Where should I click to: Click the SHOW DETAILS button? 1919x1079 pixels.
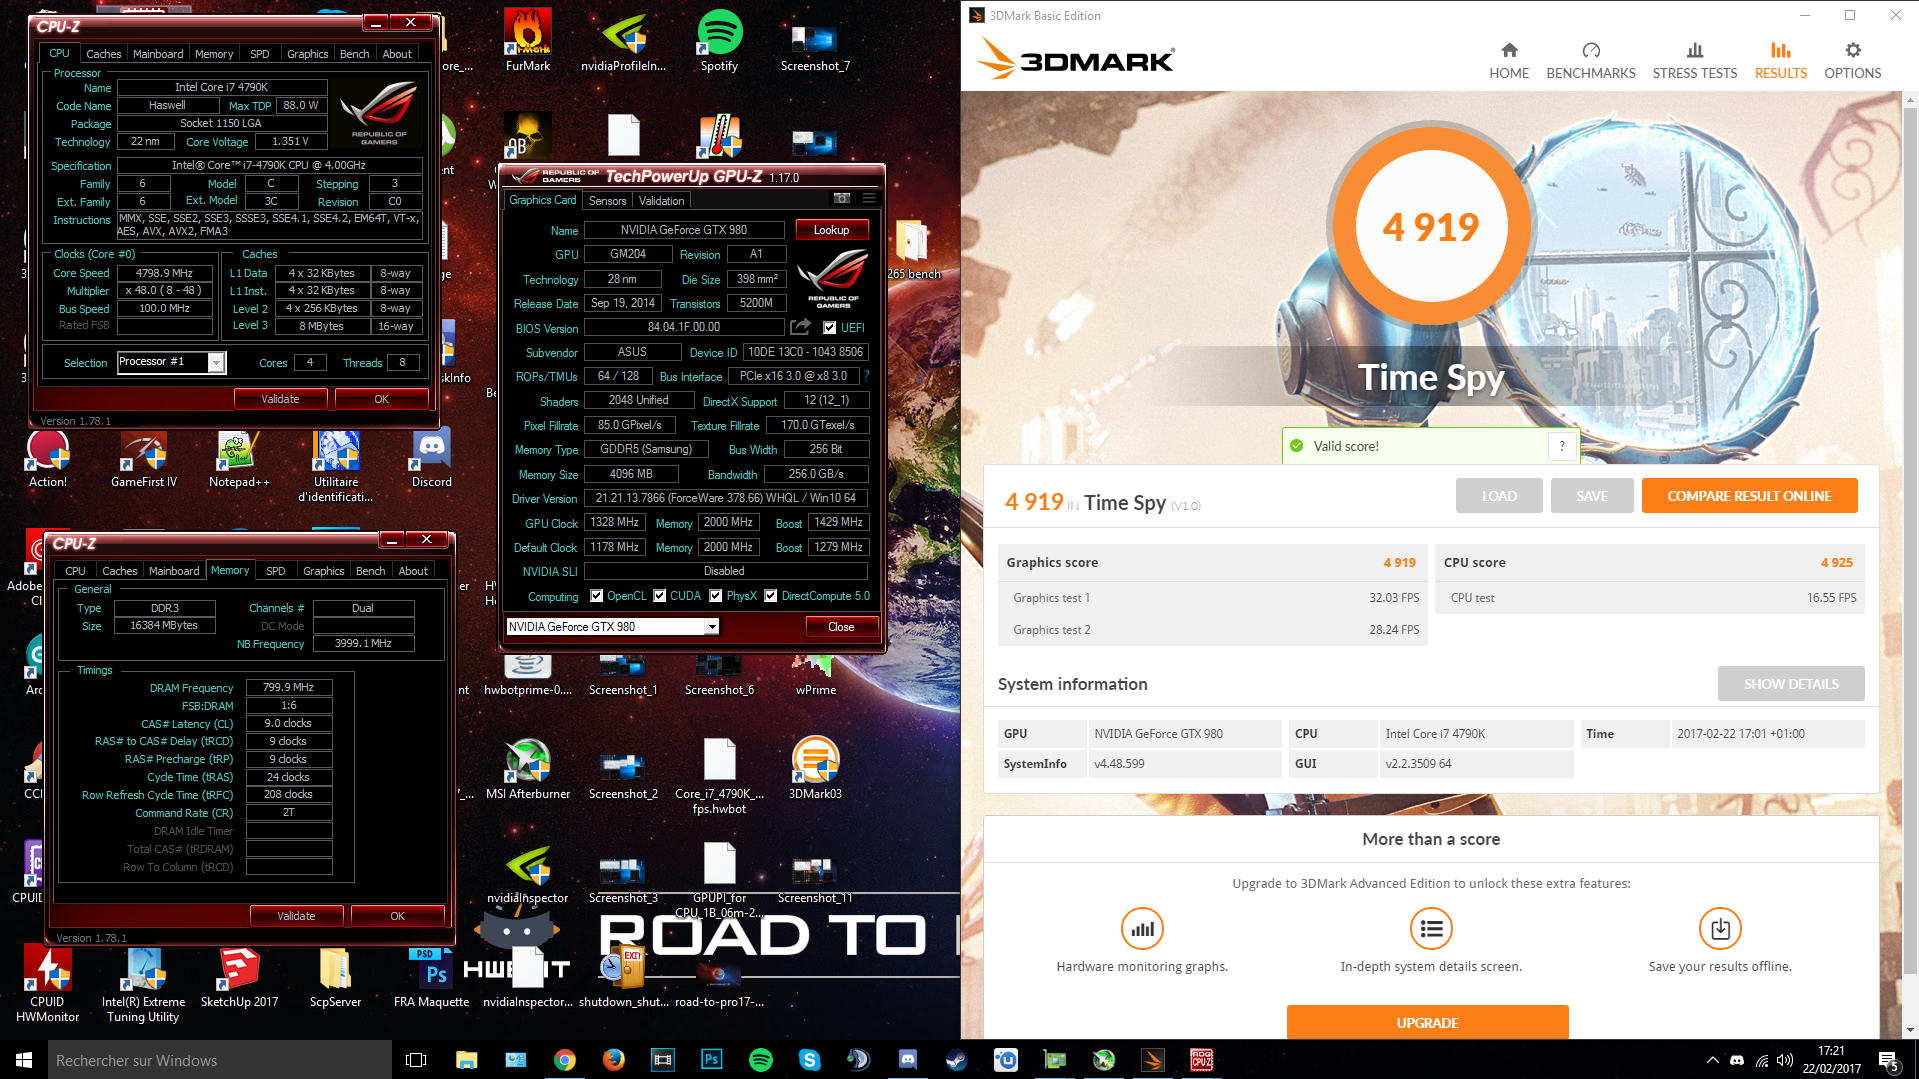[1790, 684]
